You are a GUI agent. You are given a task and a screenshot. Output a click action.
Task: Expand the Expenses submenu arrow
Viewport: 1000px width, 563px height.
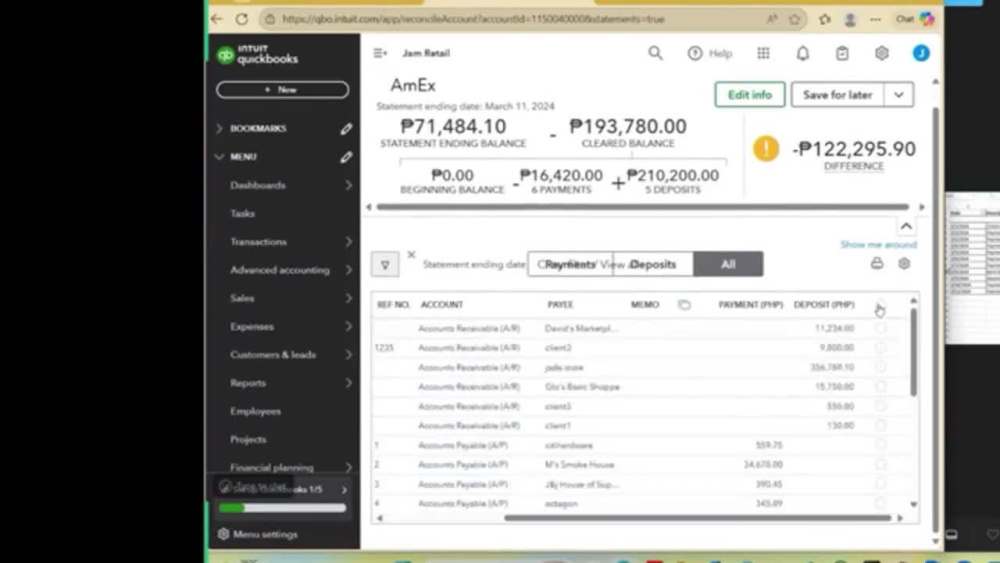point(348,326)
